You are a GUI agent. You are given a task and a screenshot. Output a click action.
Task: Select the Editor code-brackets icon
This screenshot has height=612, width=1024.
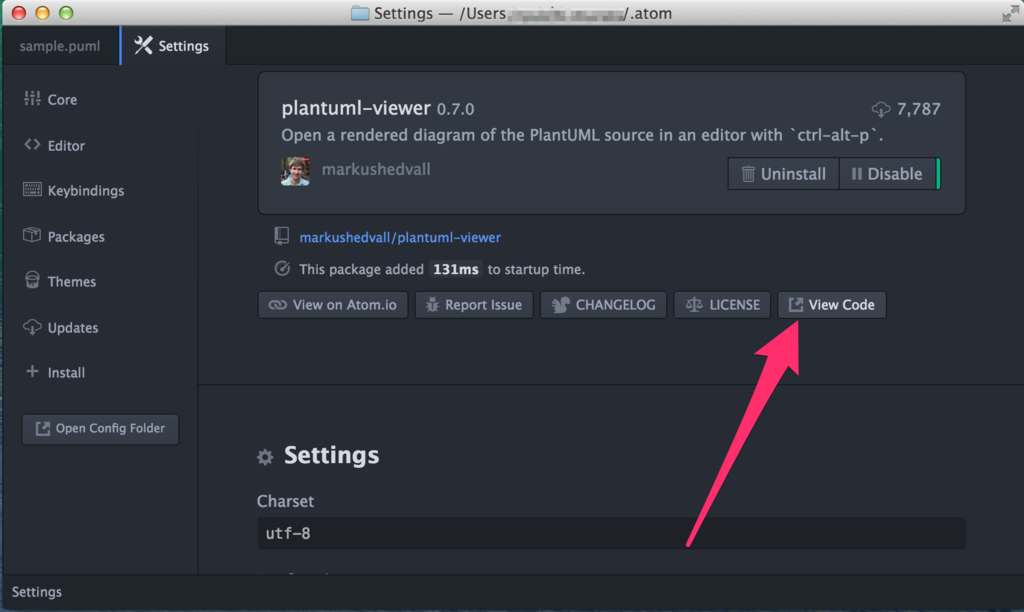click(32, 144)
